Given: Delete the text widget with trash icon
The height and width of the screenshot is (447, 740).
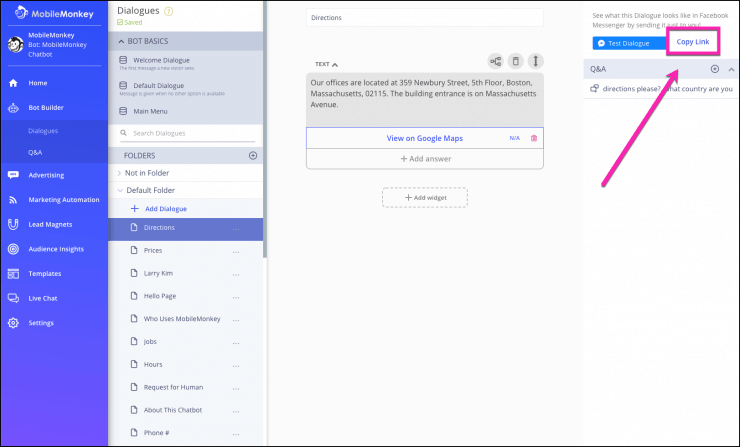Looking at the screenshot, I should point(515,61).
